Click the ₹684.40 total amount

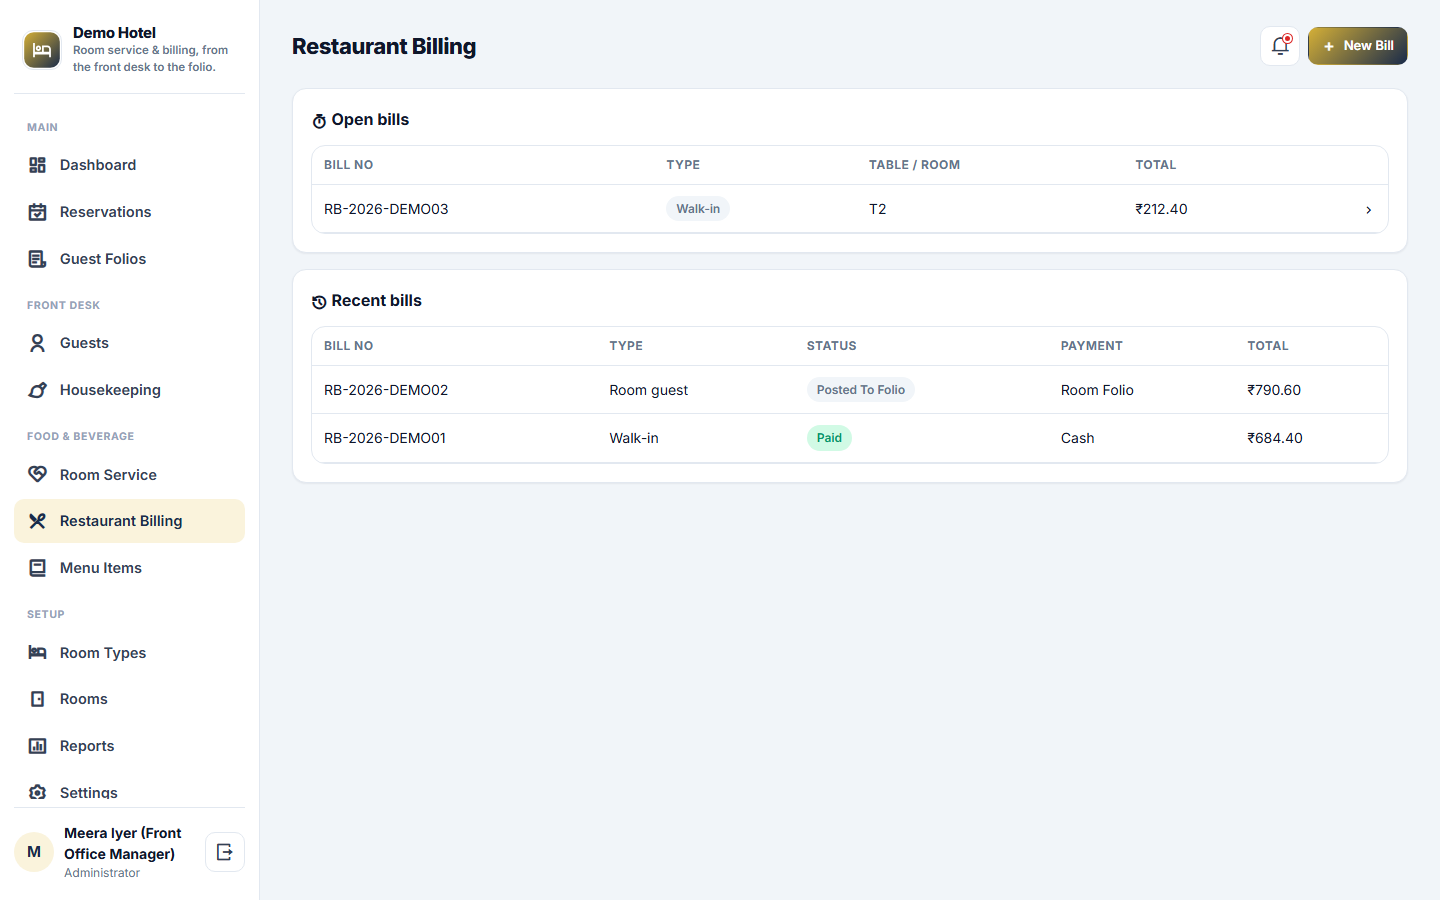[x=1275, y=438]
